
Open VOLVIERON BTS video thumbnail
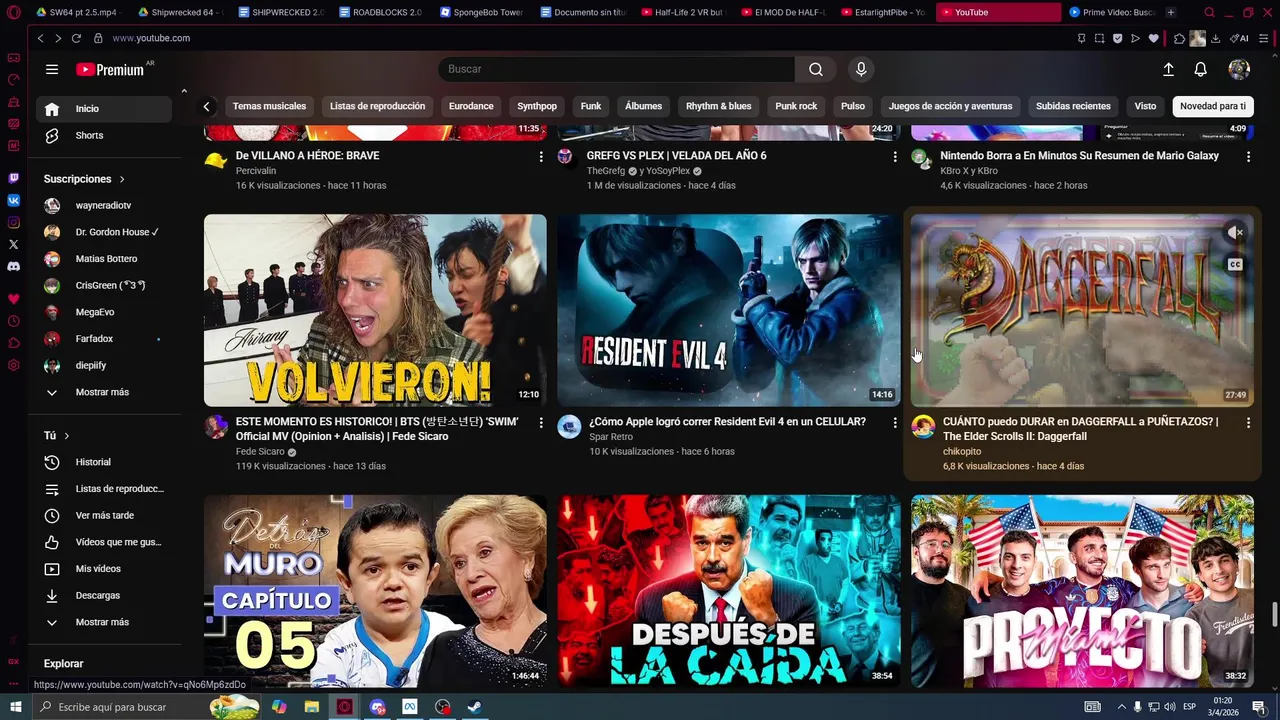click(375, 310)
